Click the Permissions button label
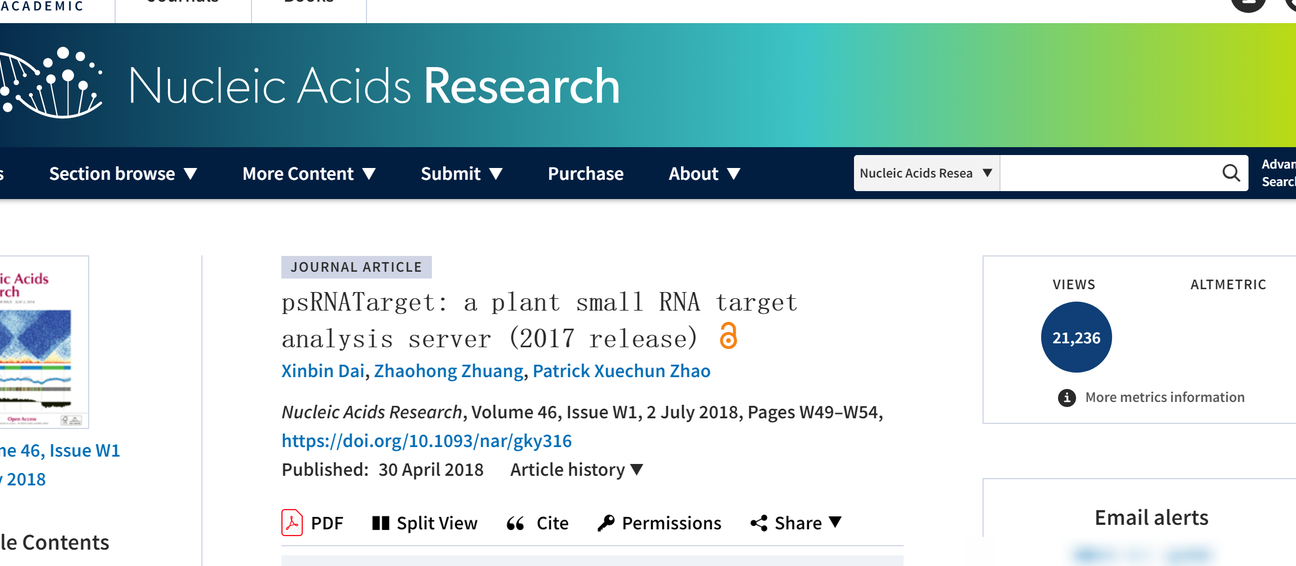Screen dimensions: 1296x566 (671, 523)
